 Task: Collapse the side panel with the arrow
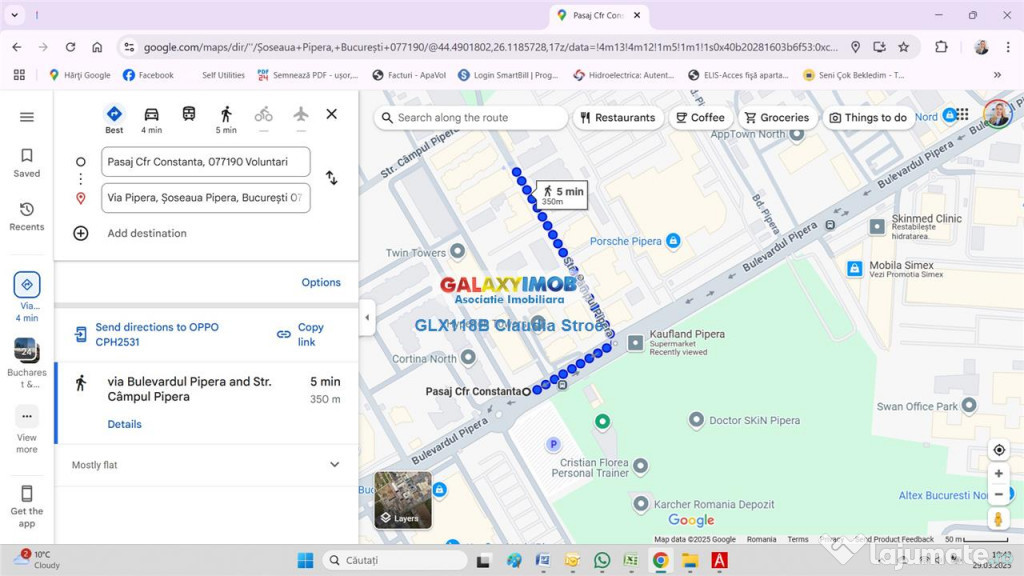(367, 317)
